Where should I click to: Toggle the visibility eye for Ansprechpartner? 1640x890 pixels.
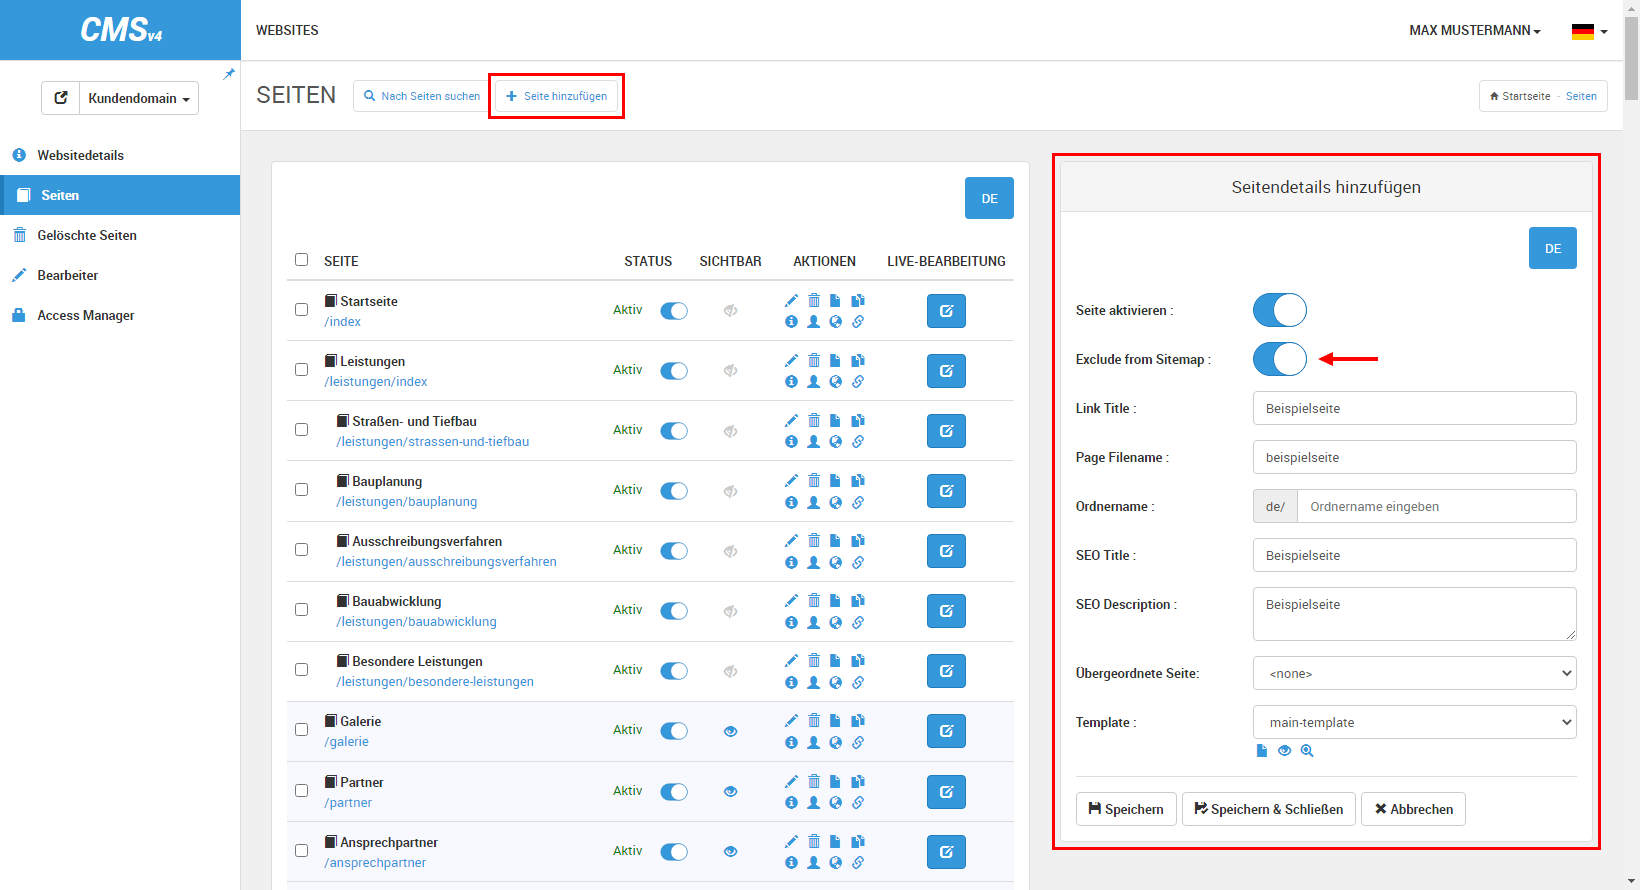pos(730,851)
